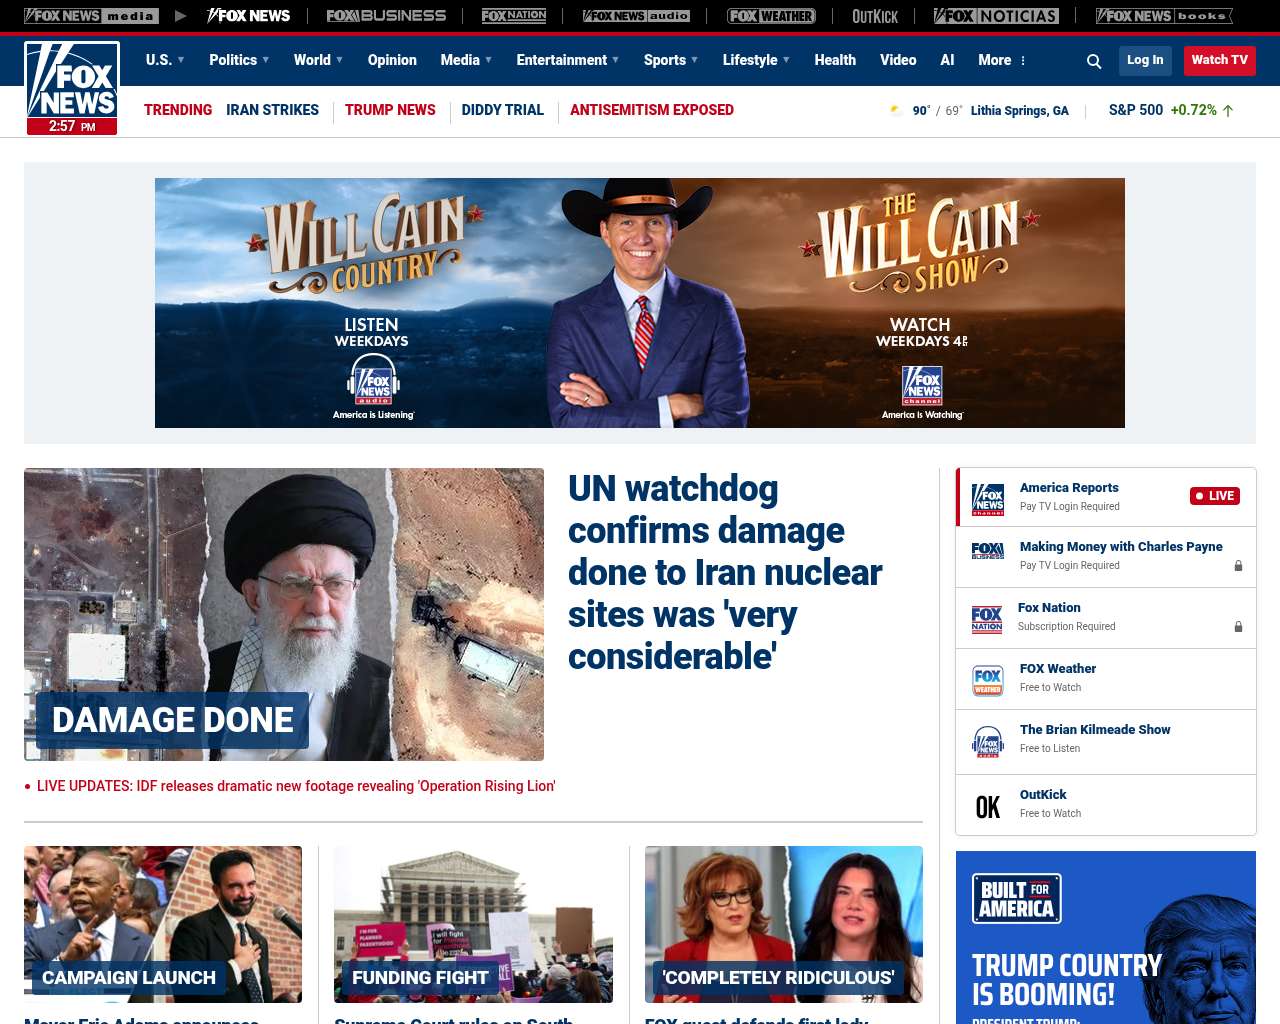Open FOX Weather free to watch link
This screenshot has height=1024, width=1280.
[x=1058, y=669]
